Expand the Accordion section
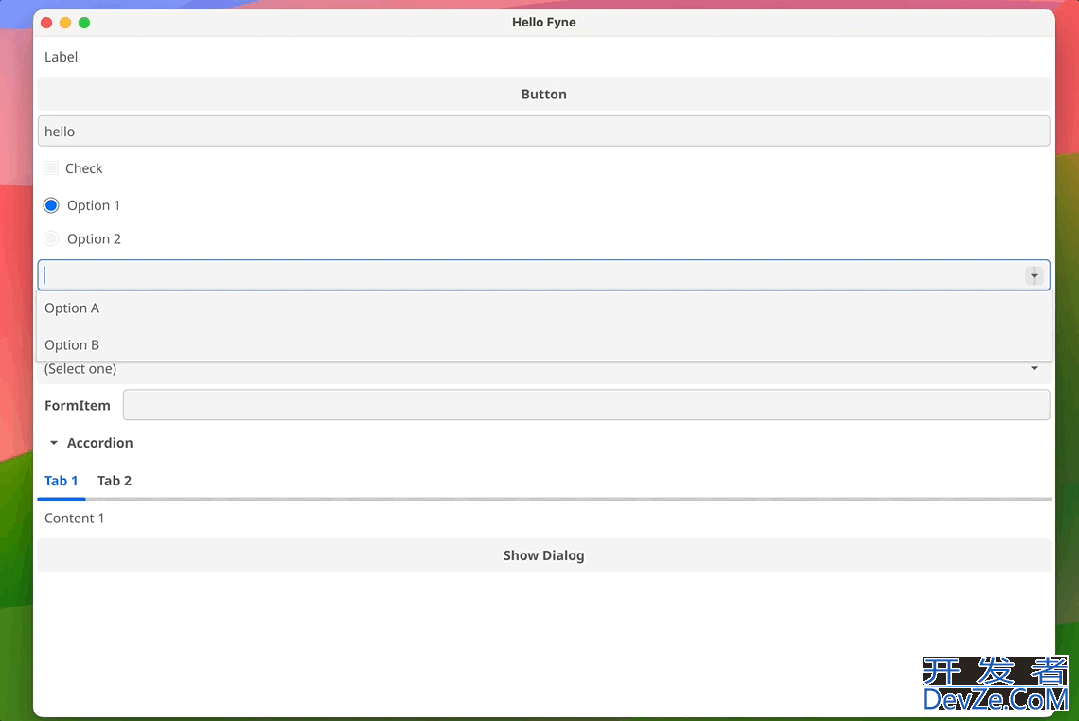 coord(92,443)
